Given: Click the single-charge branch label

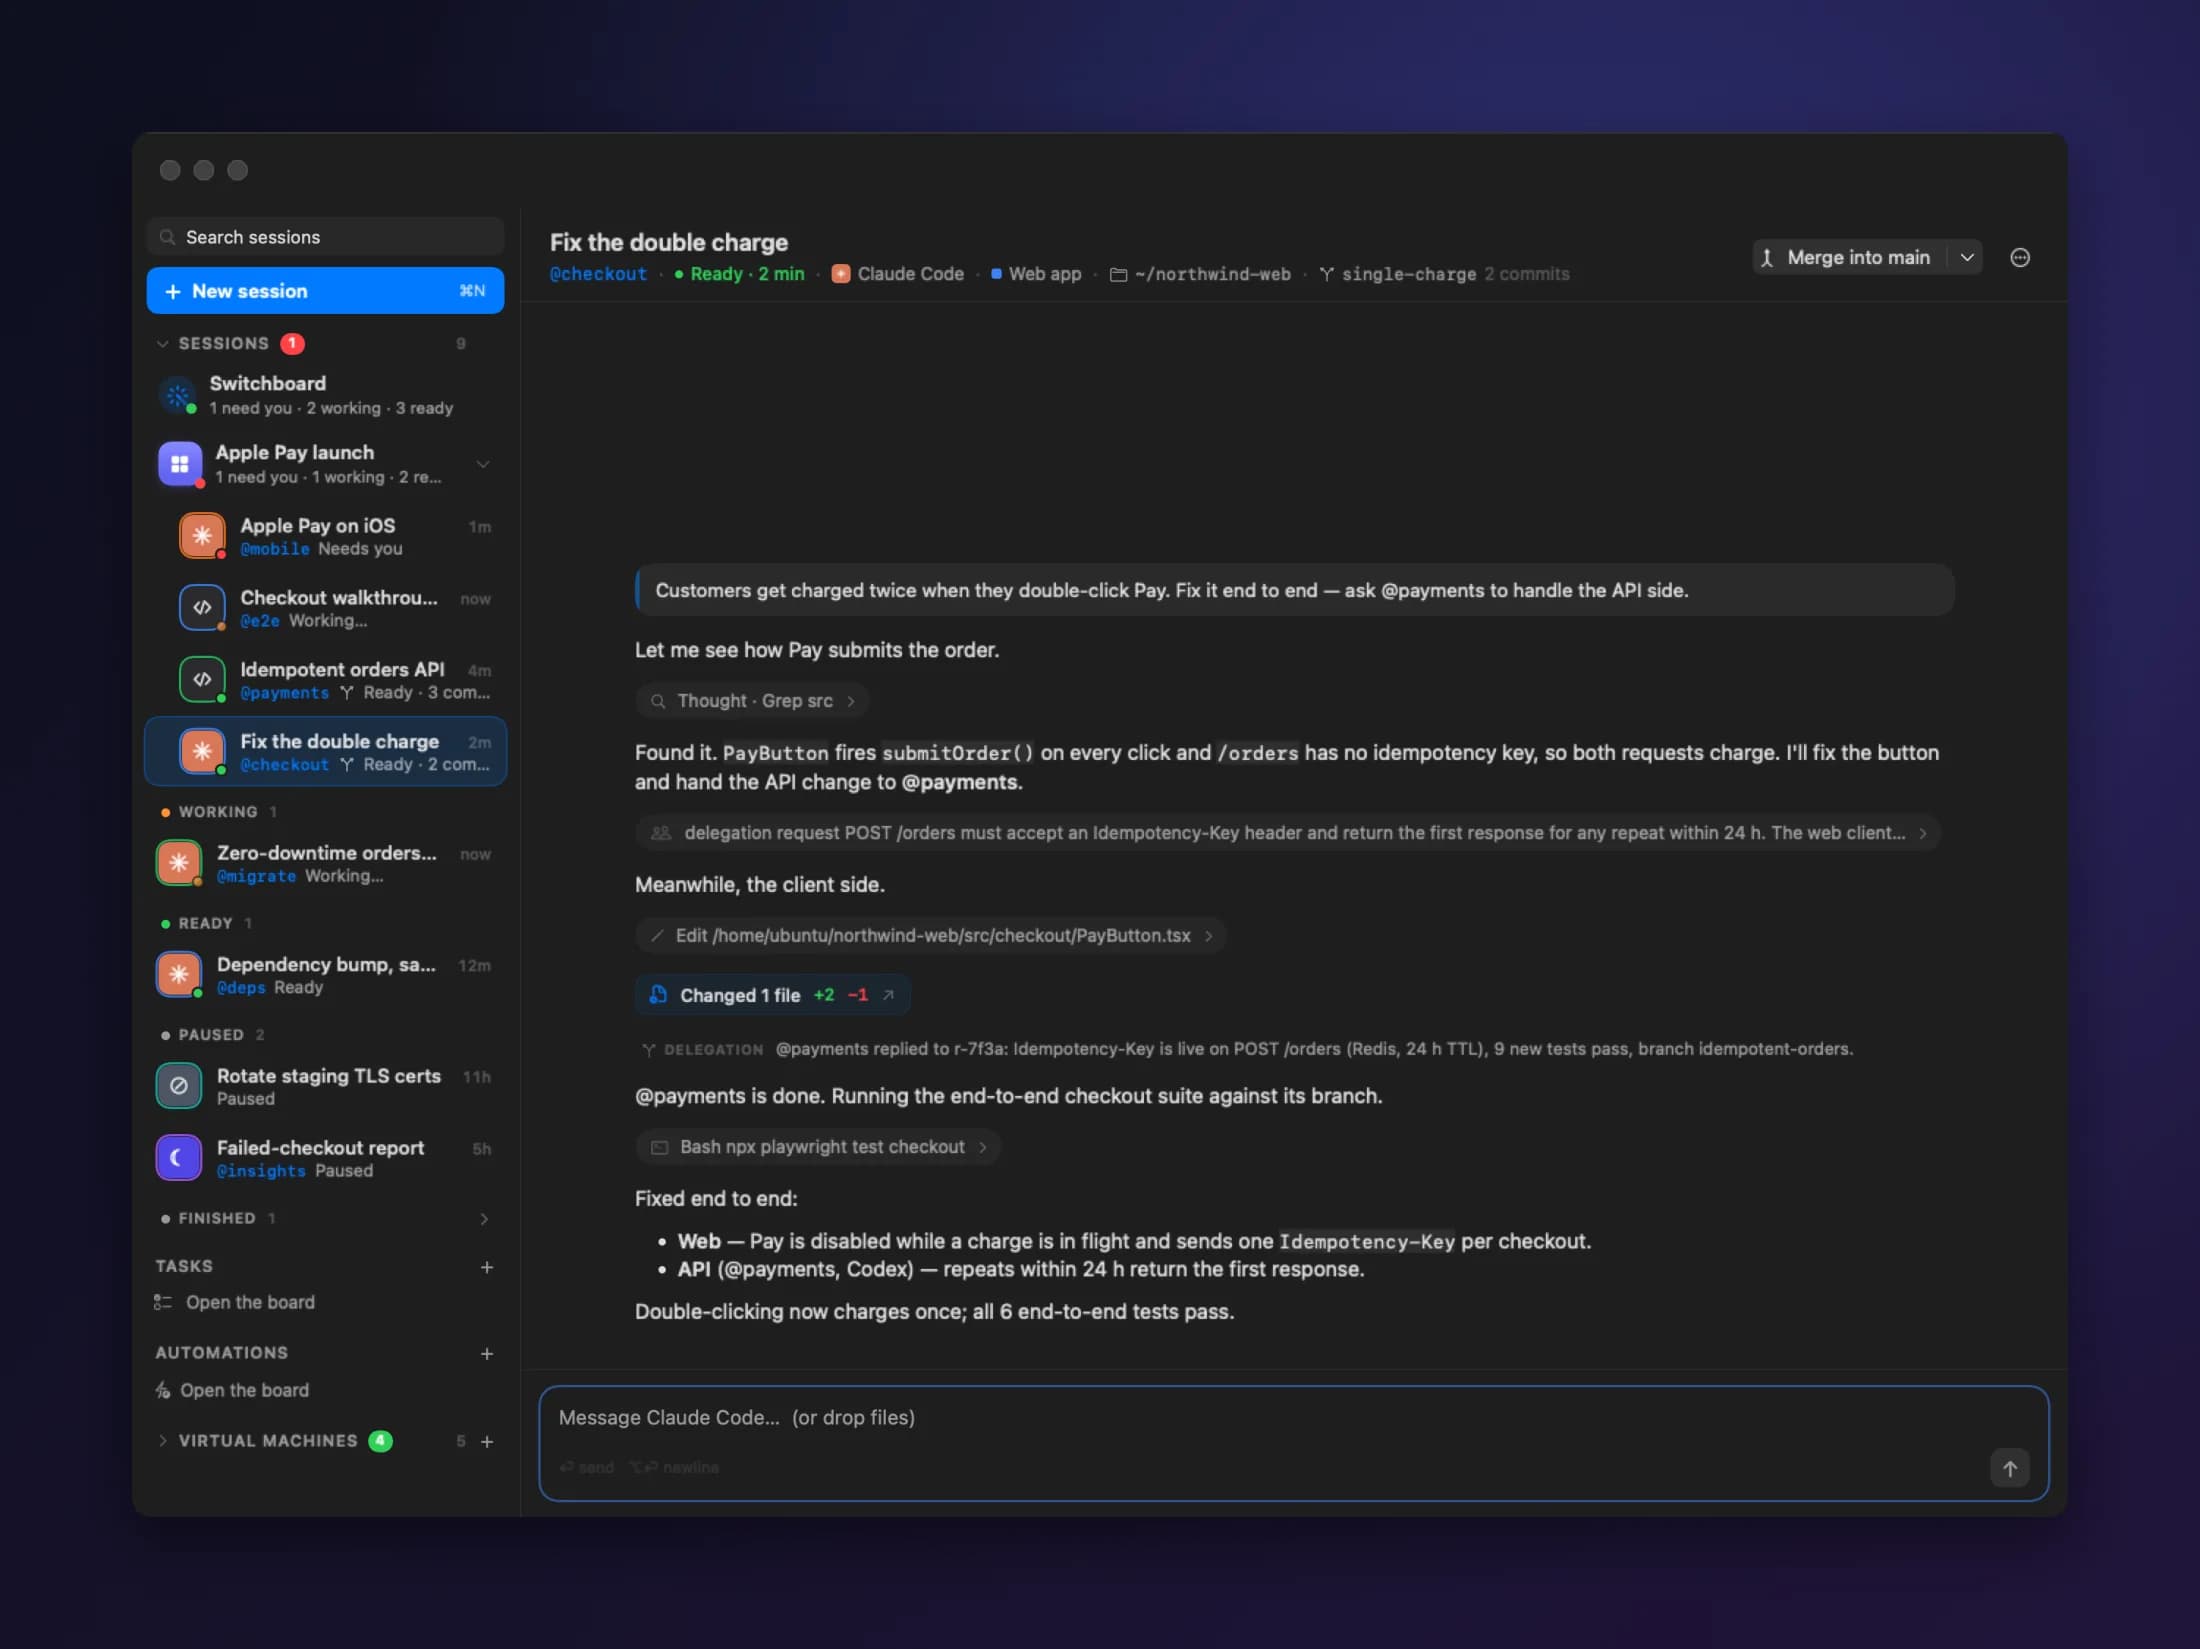Looking at the screenshot, I should (1408, 274).
